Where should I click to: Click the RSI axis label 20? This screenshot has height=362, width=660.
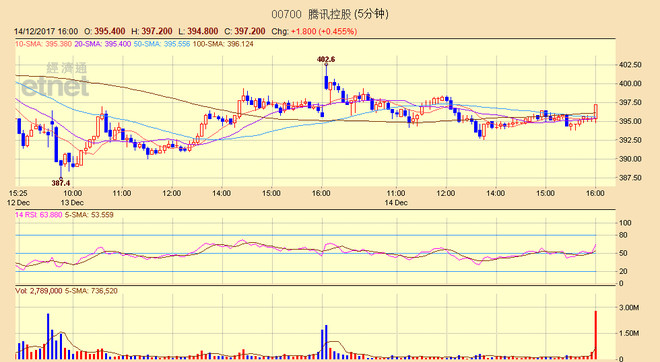(x=623, y=272)
